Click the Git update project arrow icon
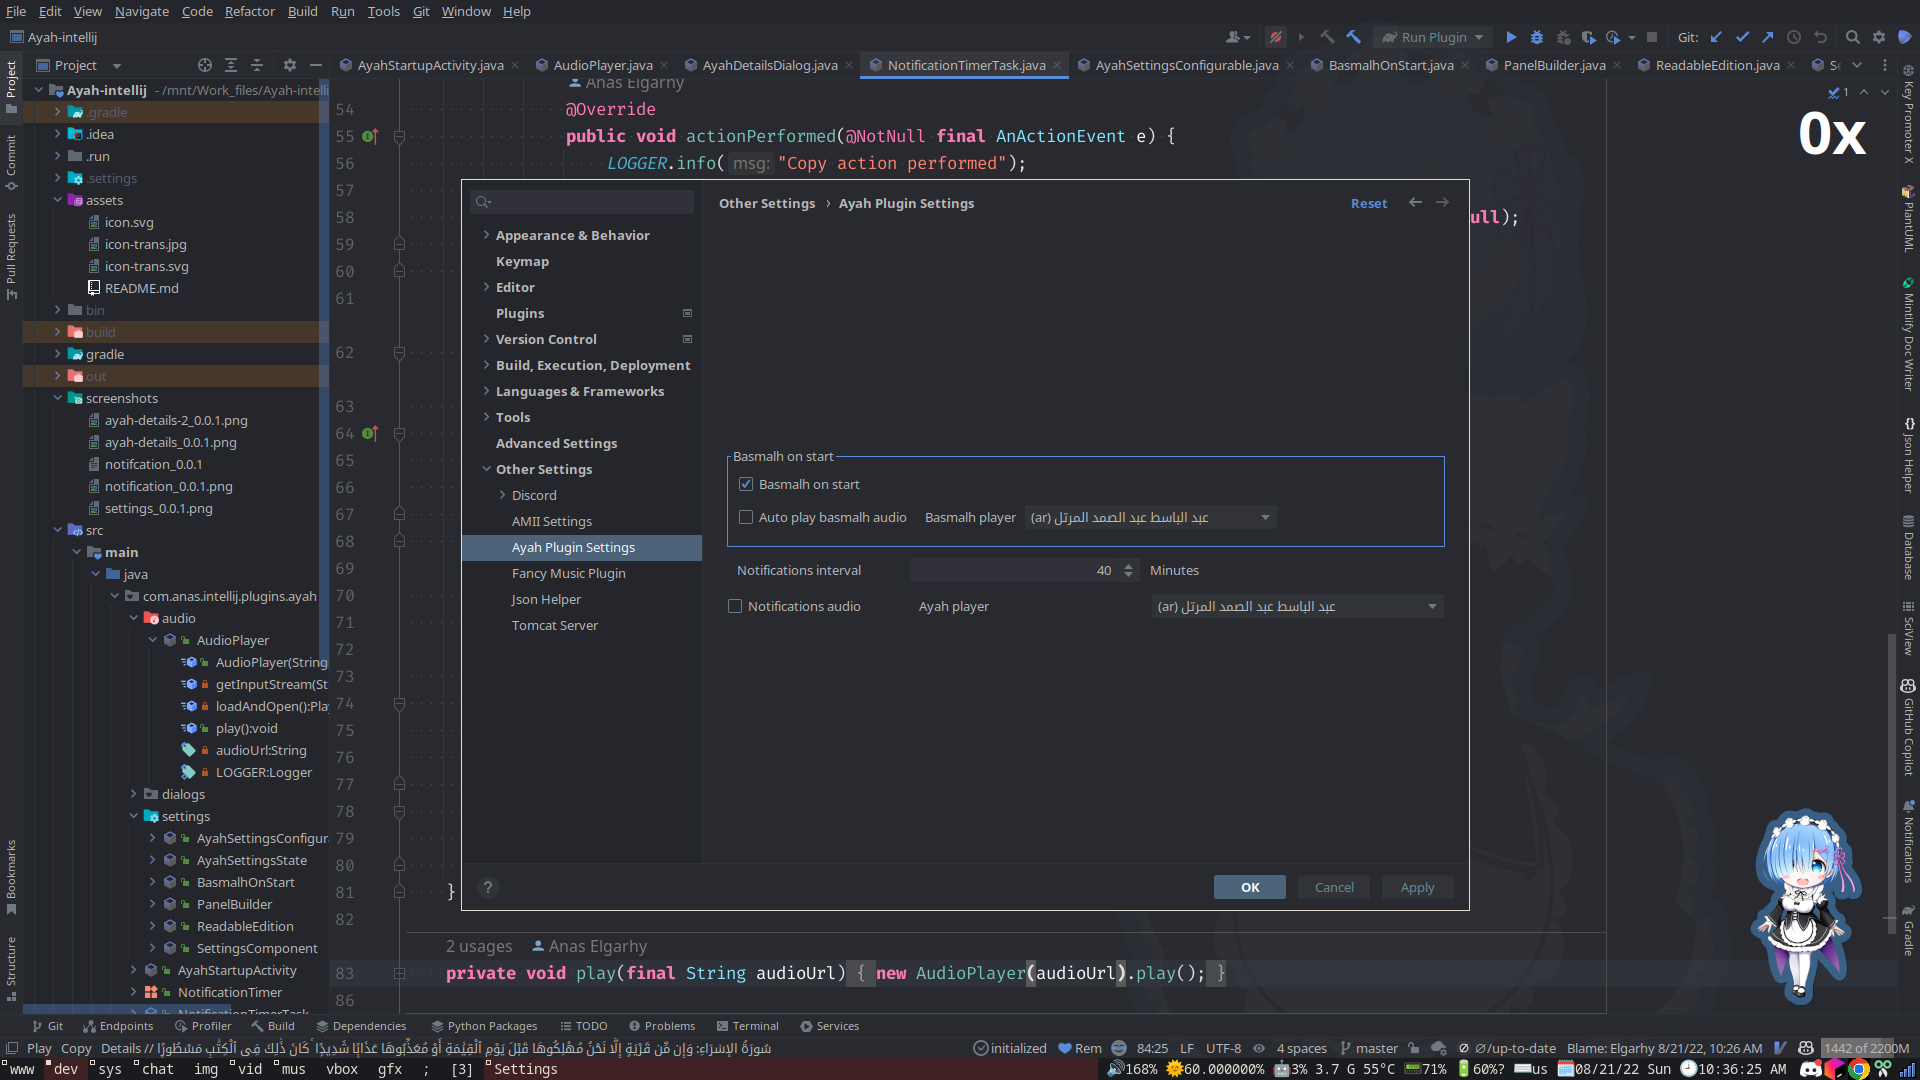The width and height of the screenshot is (1920, 1080). (1716, 37)
